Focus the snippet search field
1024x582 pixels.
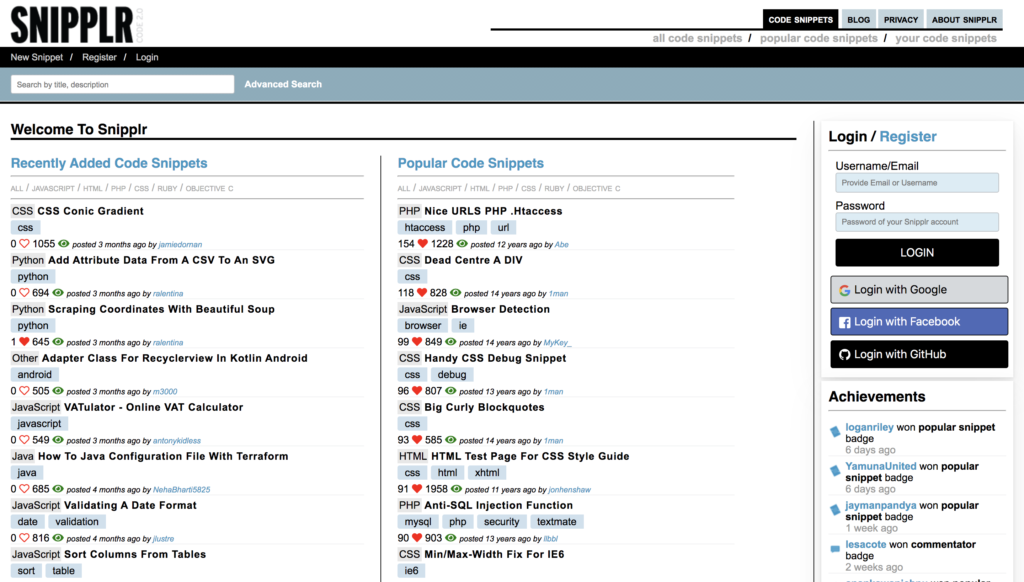122,85
